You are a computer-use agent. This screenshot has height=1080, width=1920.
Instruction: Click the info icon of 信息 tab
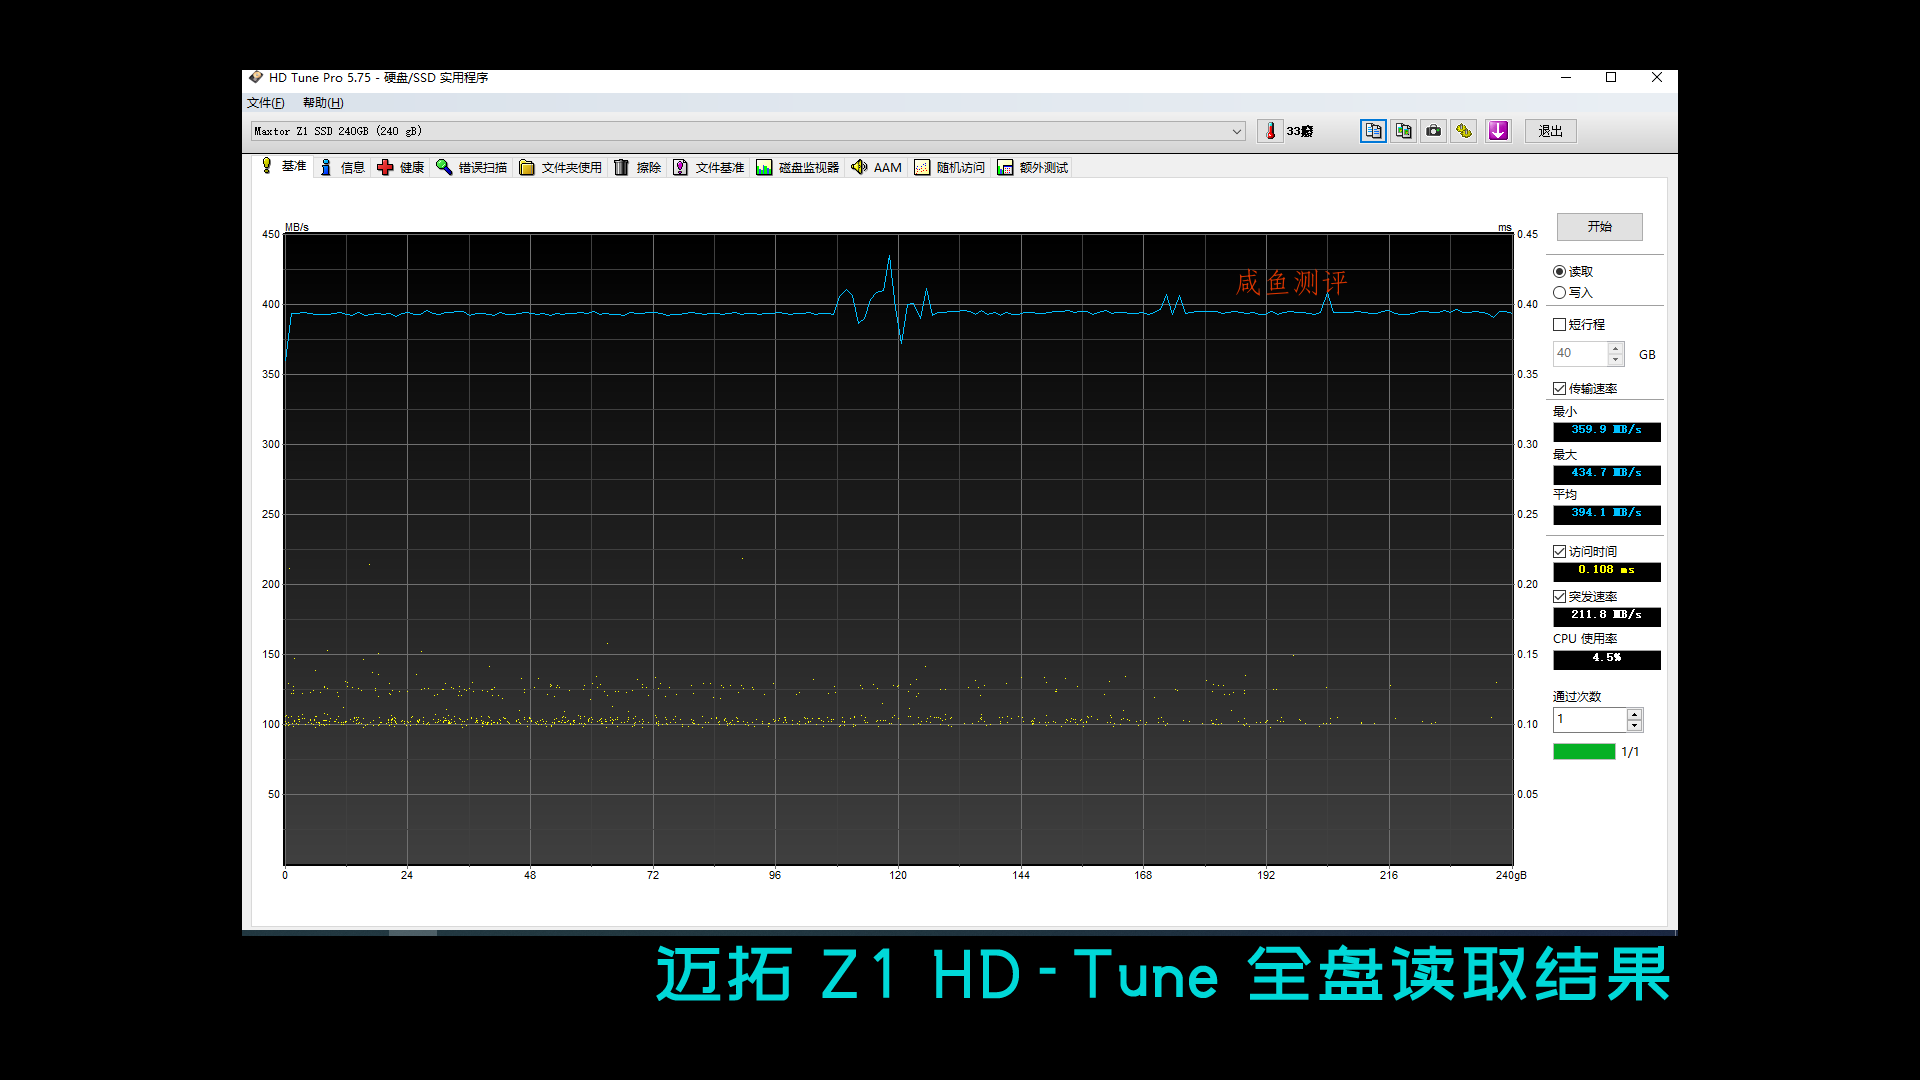click(326, 167)
